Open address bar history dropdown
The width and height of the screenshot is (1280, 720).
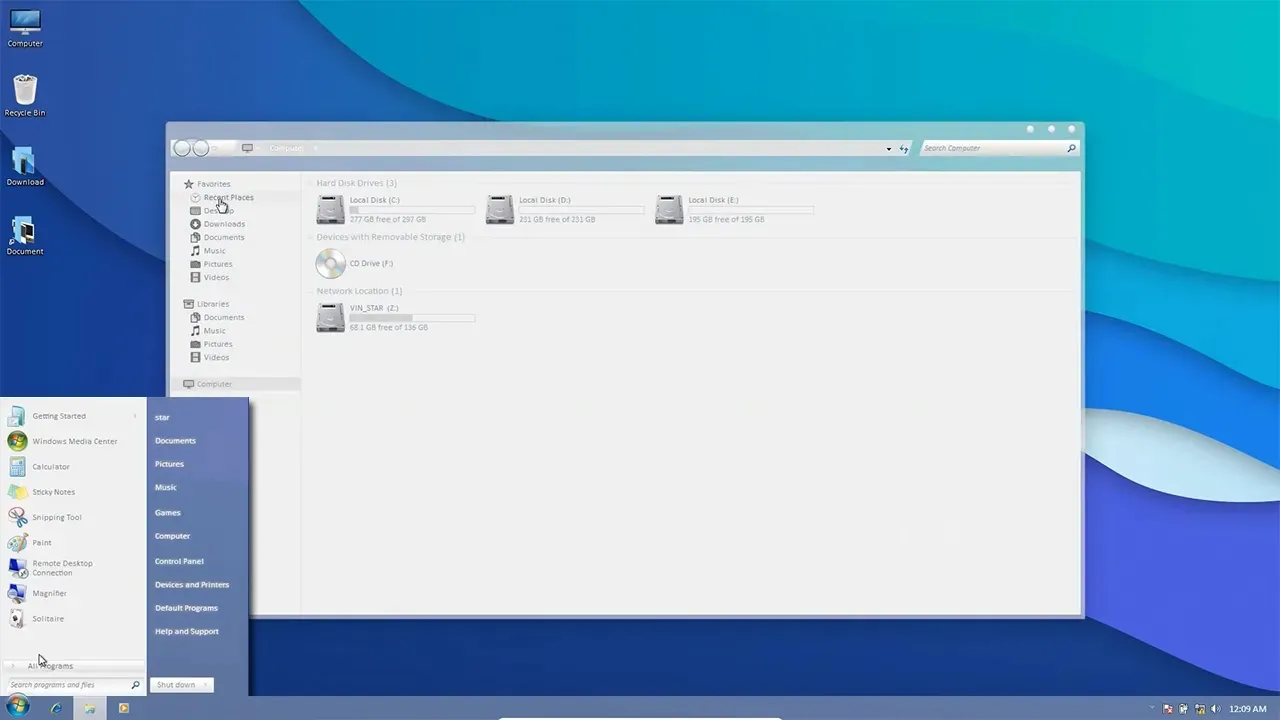(x=889, y=149)
